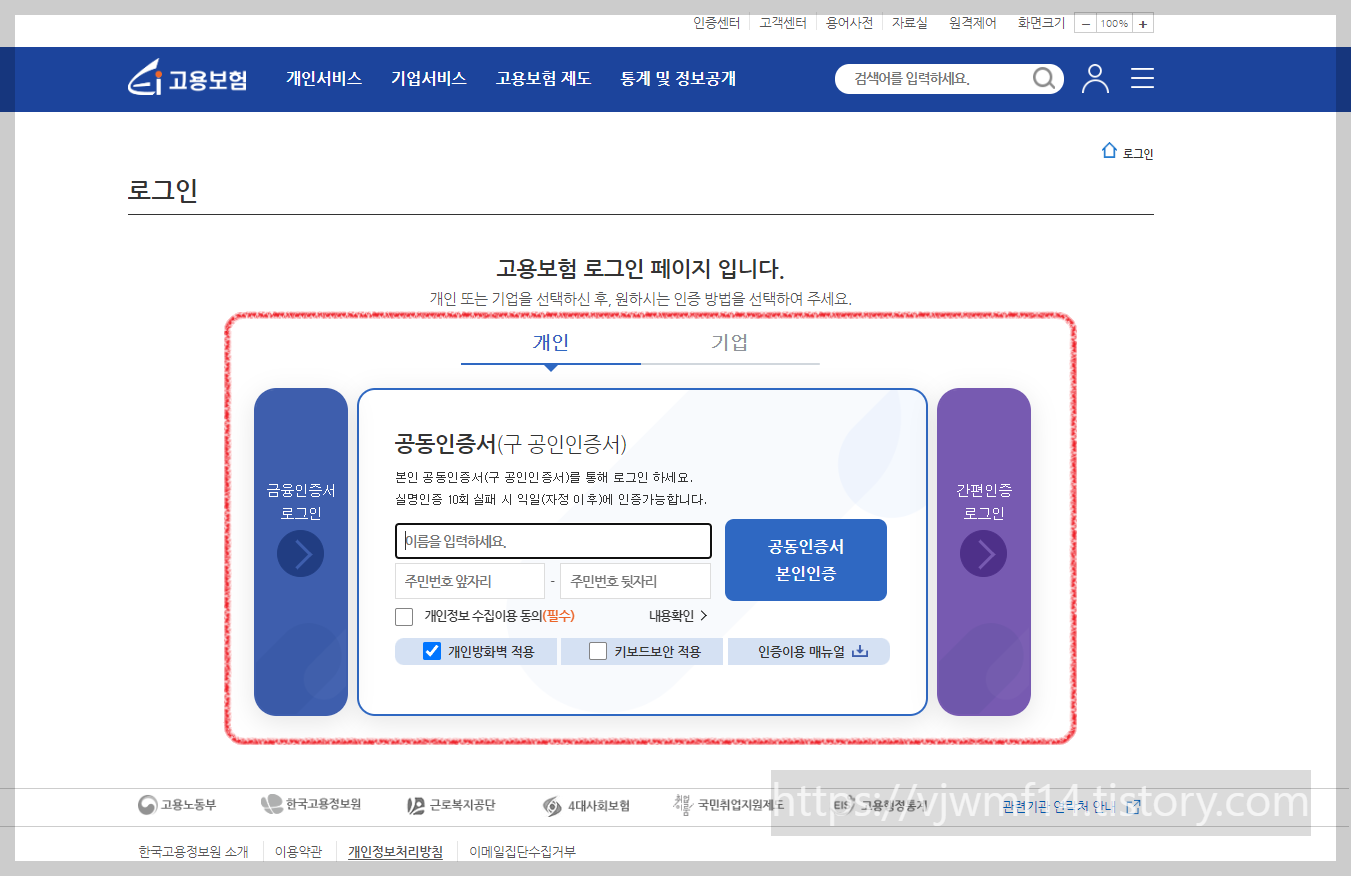The width and height of the screenshot is (1351, 876).
Task: Click the 근로복지공단 footer logo
Action: coord(451,805)
